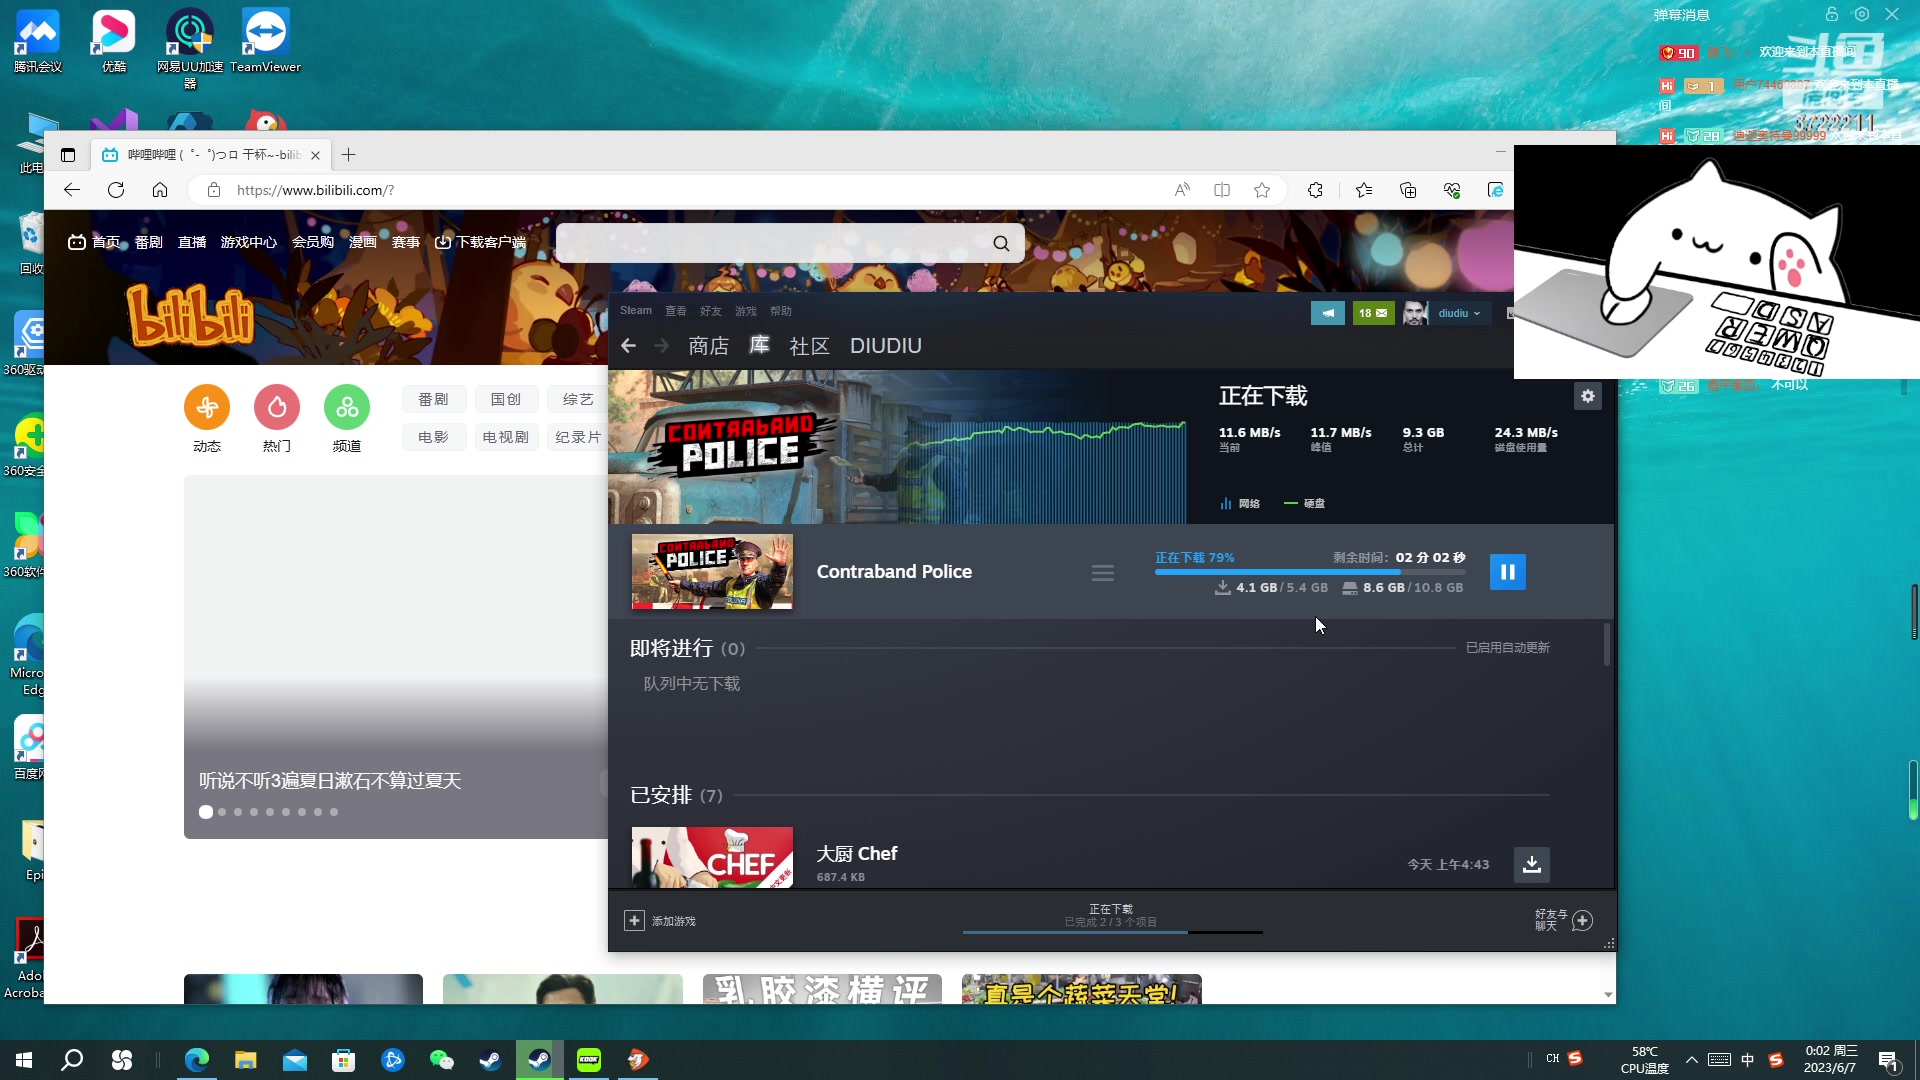This screenshot has width=1920, height=1080.
Task: Open File Explorer from the taskbar
Action: click(x=246, y=1060)
